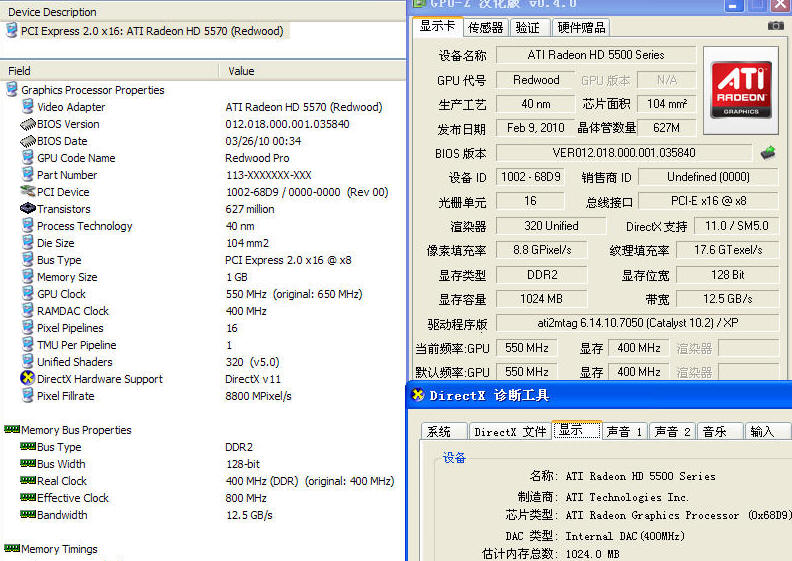This screenshot has width=792, height=561.
Task: Select the Bandwidth row in Memory Bus Properties
Action: click(x=203, y=515)
